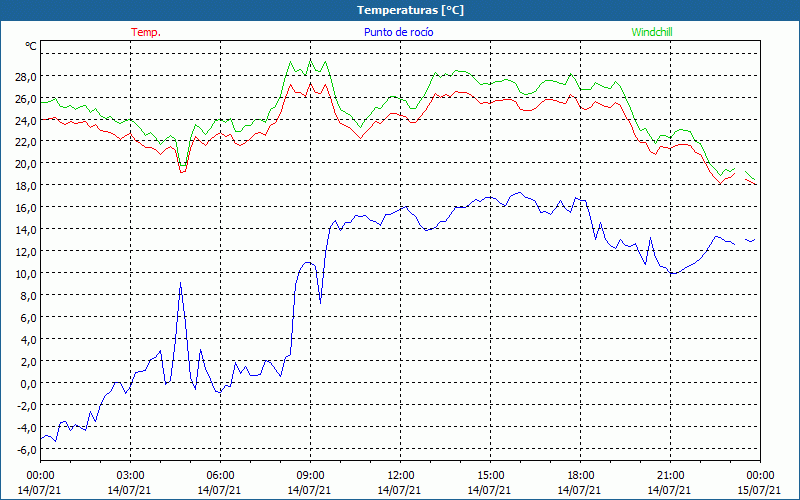Click the 26,0 y-axis value
This screenshot has width=800, height=500.
(26, 98)
